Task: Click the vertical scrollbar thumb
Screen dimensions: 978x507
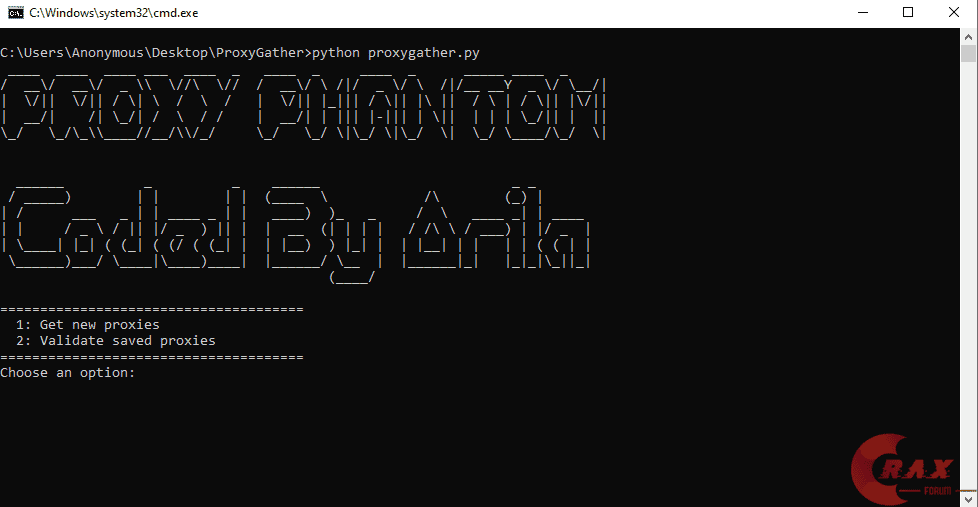Action: (x=968, y=54)
